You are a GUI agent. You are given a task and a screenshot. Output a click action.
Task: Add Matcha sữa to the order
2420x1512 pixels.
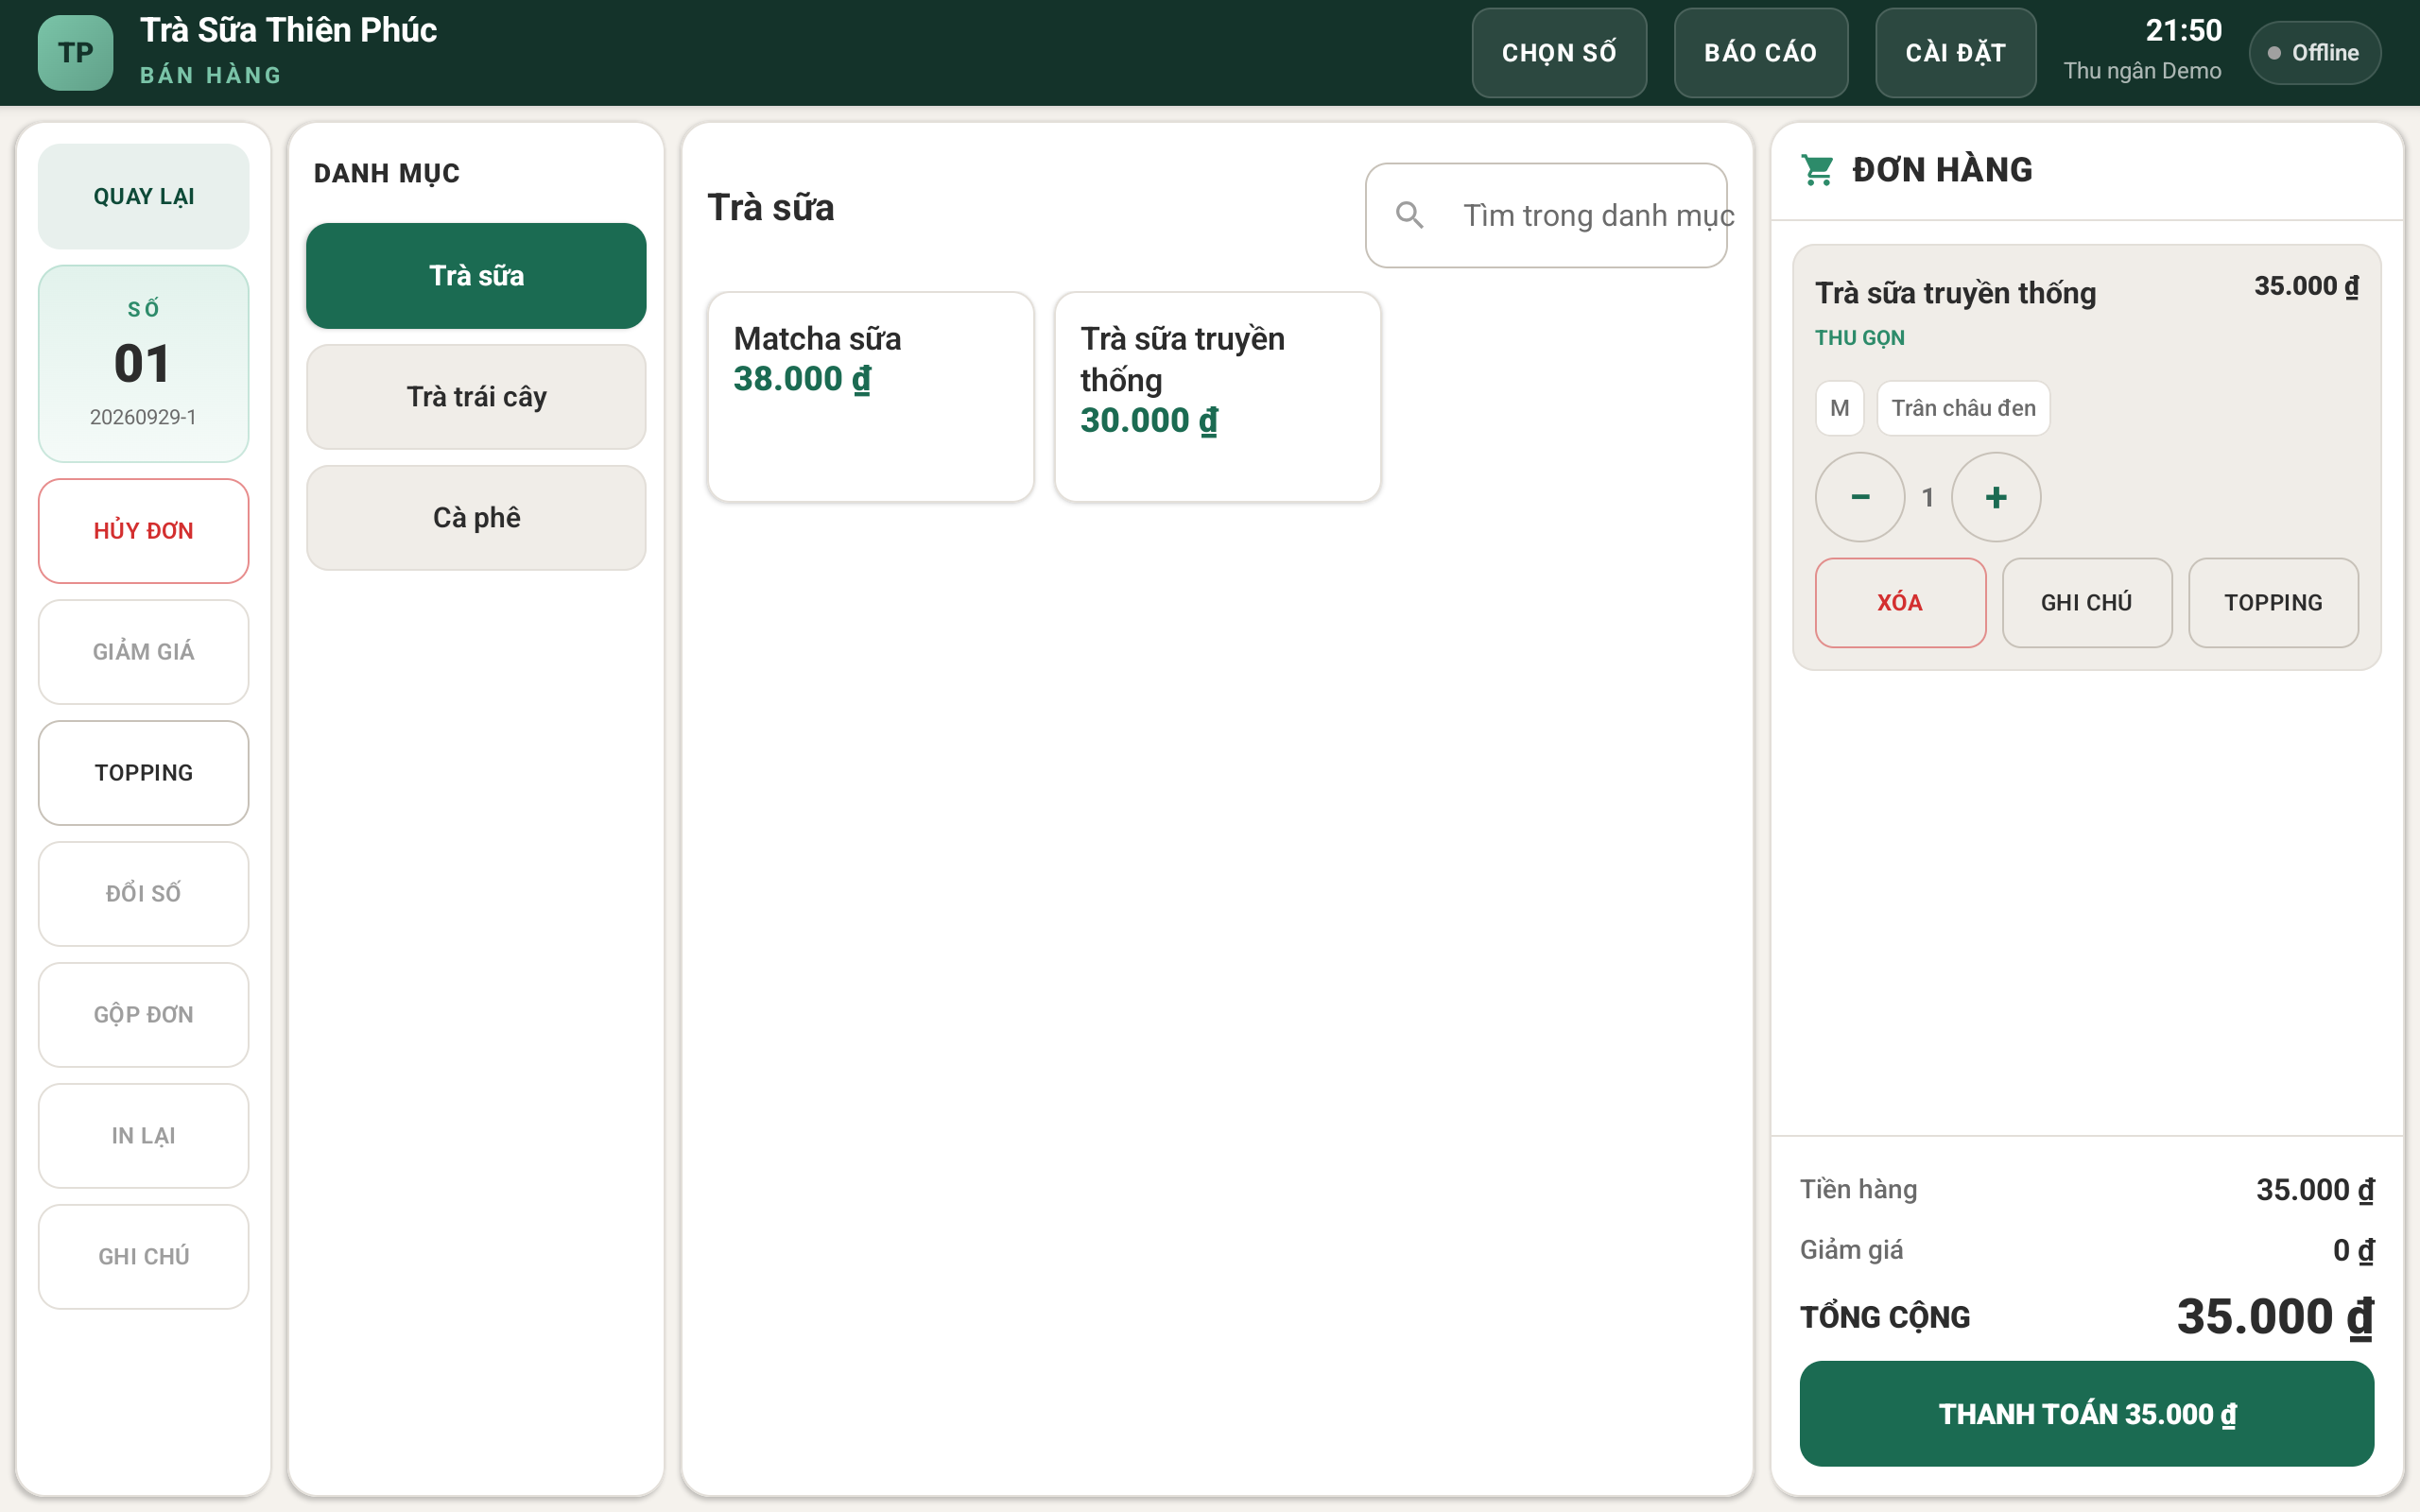click(871, 397)
